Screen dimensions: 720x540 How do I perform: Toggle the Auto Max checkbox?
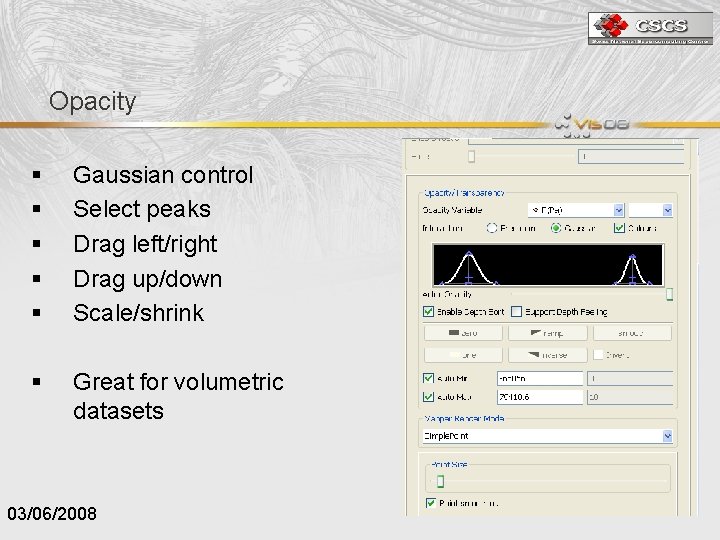(428, 397)
